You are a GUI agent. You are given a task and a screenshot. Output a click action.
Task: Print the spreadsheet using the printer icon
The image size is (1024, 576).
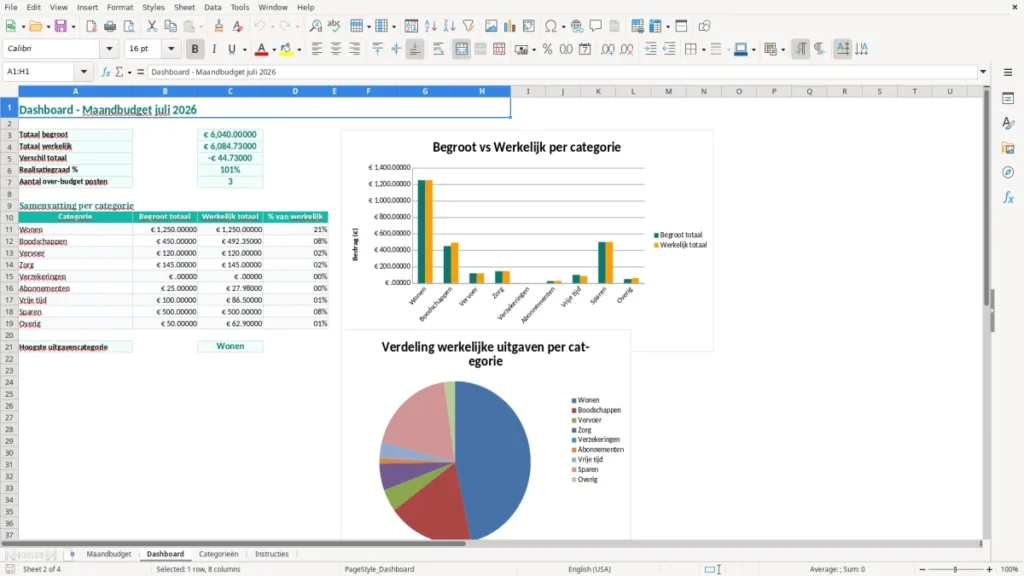pyautogui.click(x=110, y=26)
